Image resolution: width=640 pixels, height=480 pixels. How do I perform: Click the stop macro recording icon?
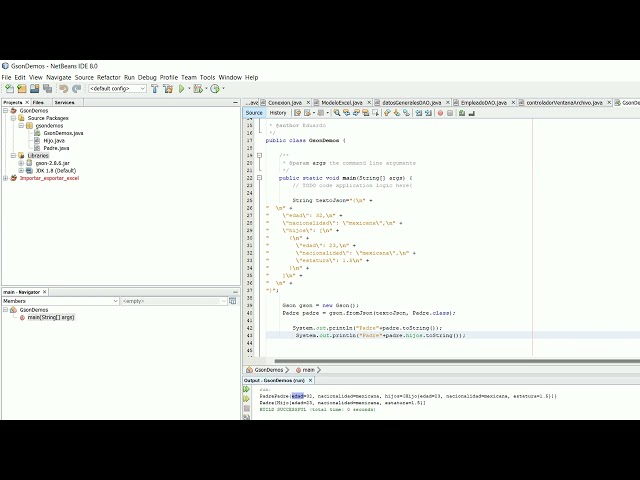(450, 113)
